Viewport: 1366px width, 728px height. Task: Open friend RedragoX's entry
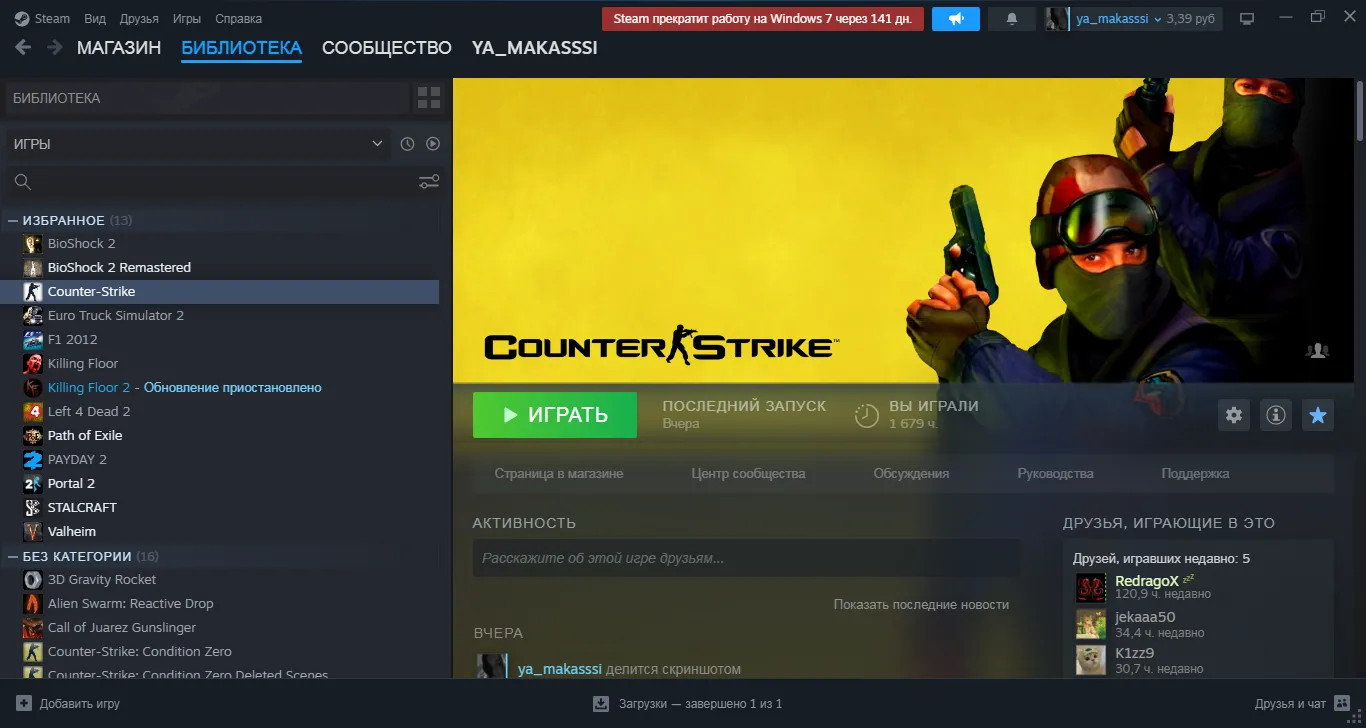(x=1198, y=587)
